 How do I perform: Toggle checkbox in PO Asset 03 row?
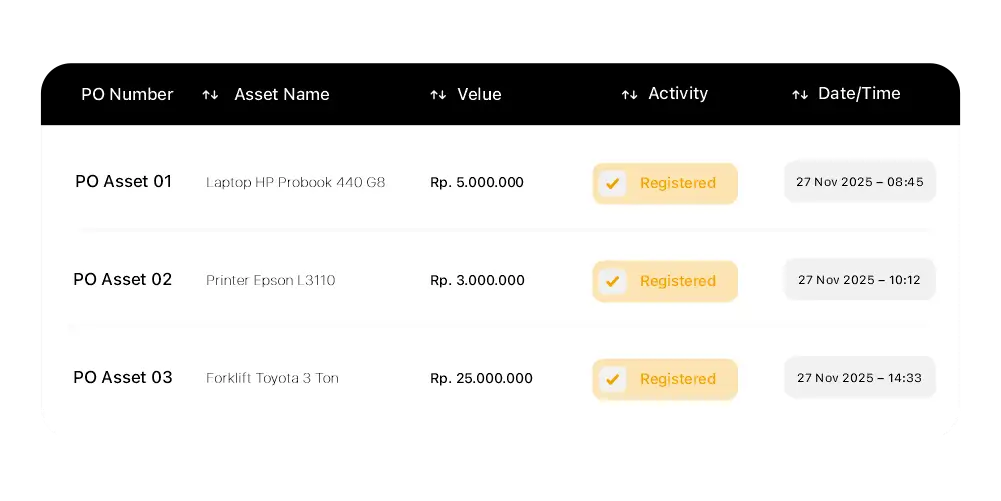(613, 380)
